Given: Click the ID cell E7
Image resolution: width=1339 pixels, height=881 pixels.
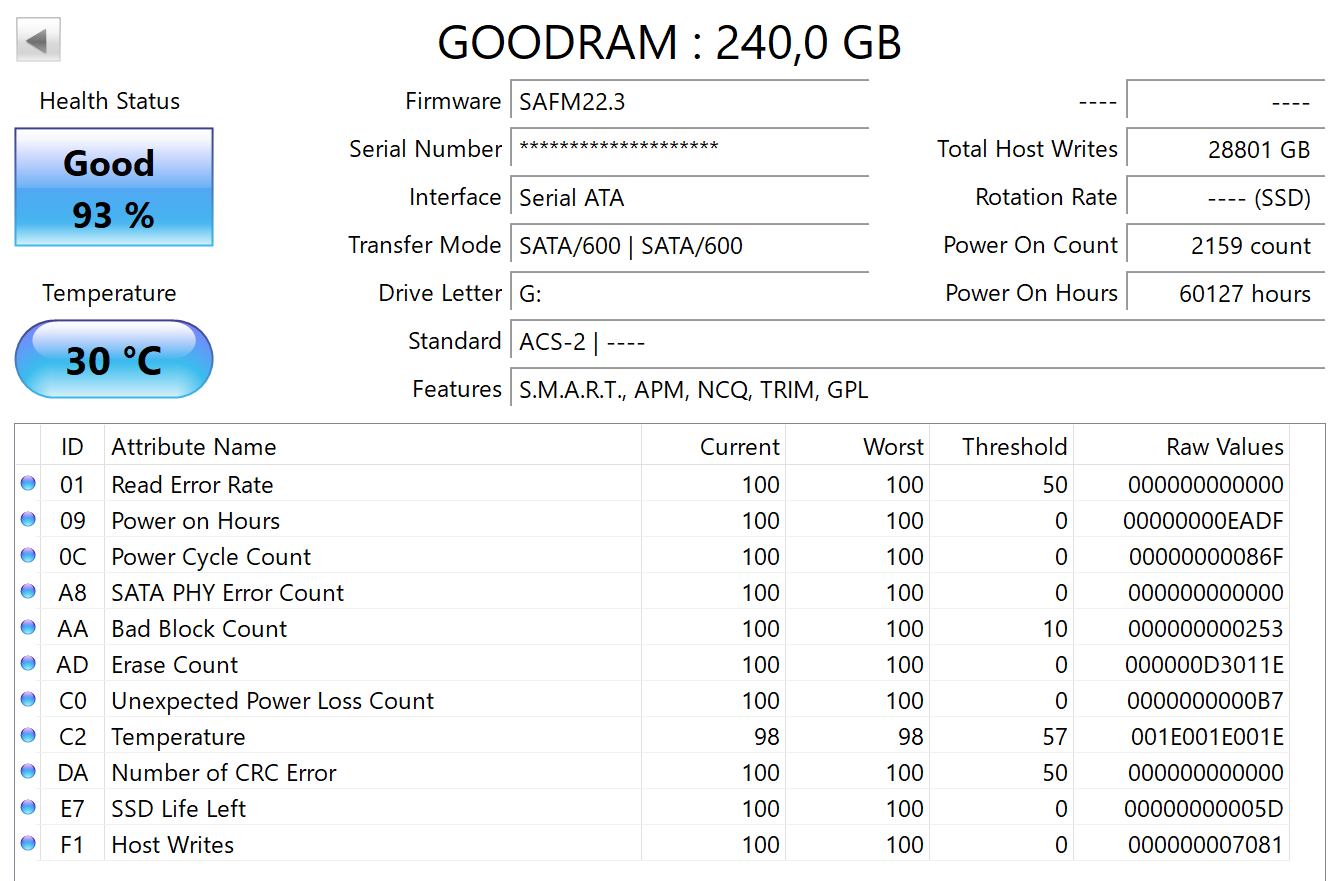Looking at the screenshot, I should (72, 809).
